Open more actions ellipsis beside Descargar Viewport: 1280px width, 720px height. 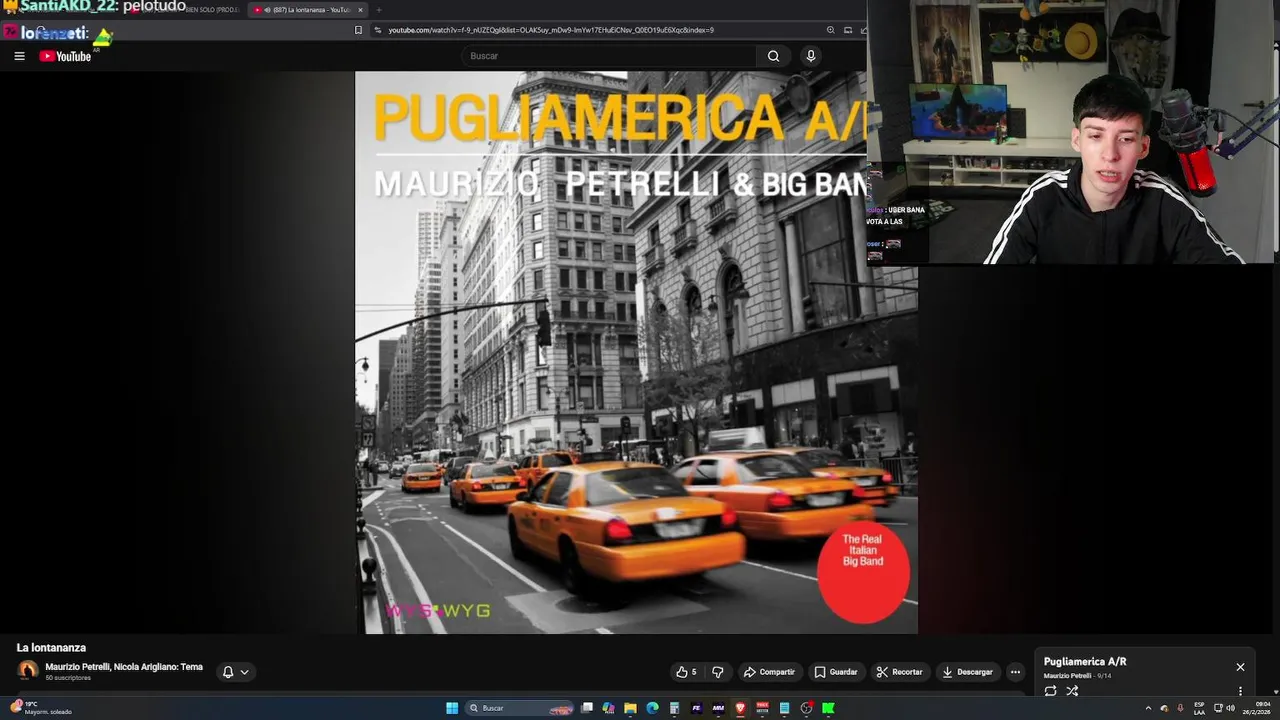pyautogui.click(x=1015, y=672)
